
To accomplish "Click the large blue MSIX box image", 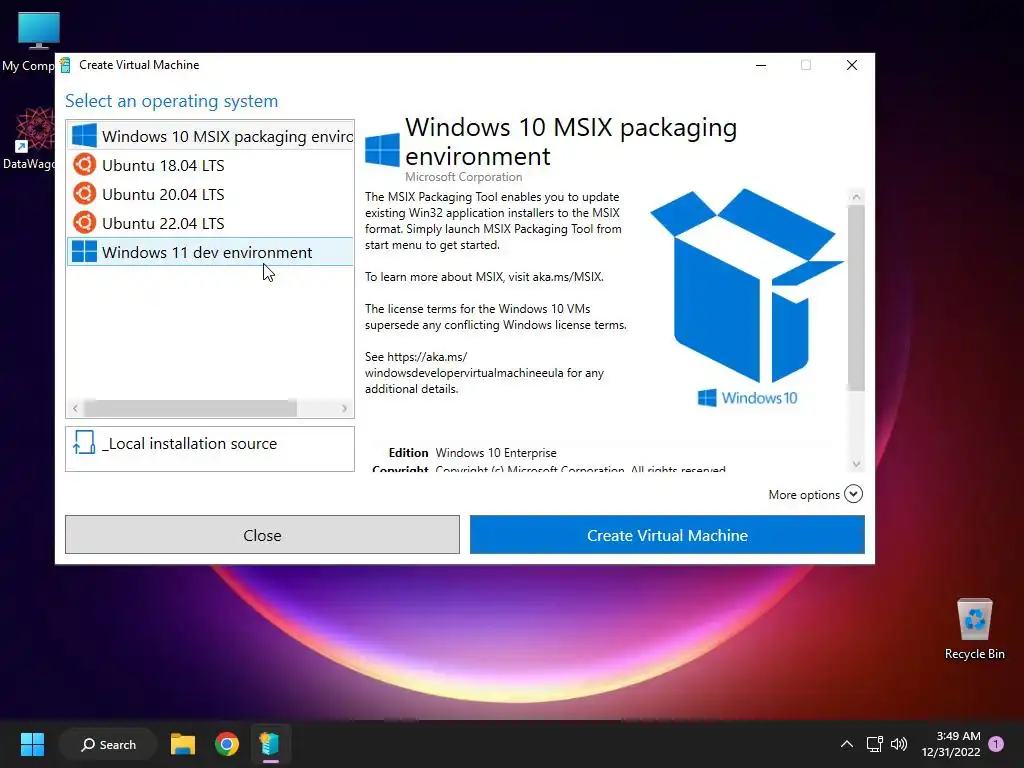I will pyautogui.click(x=746, y=285).
